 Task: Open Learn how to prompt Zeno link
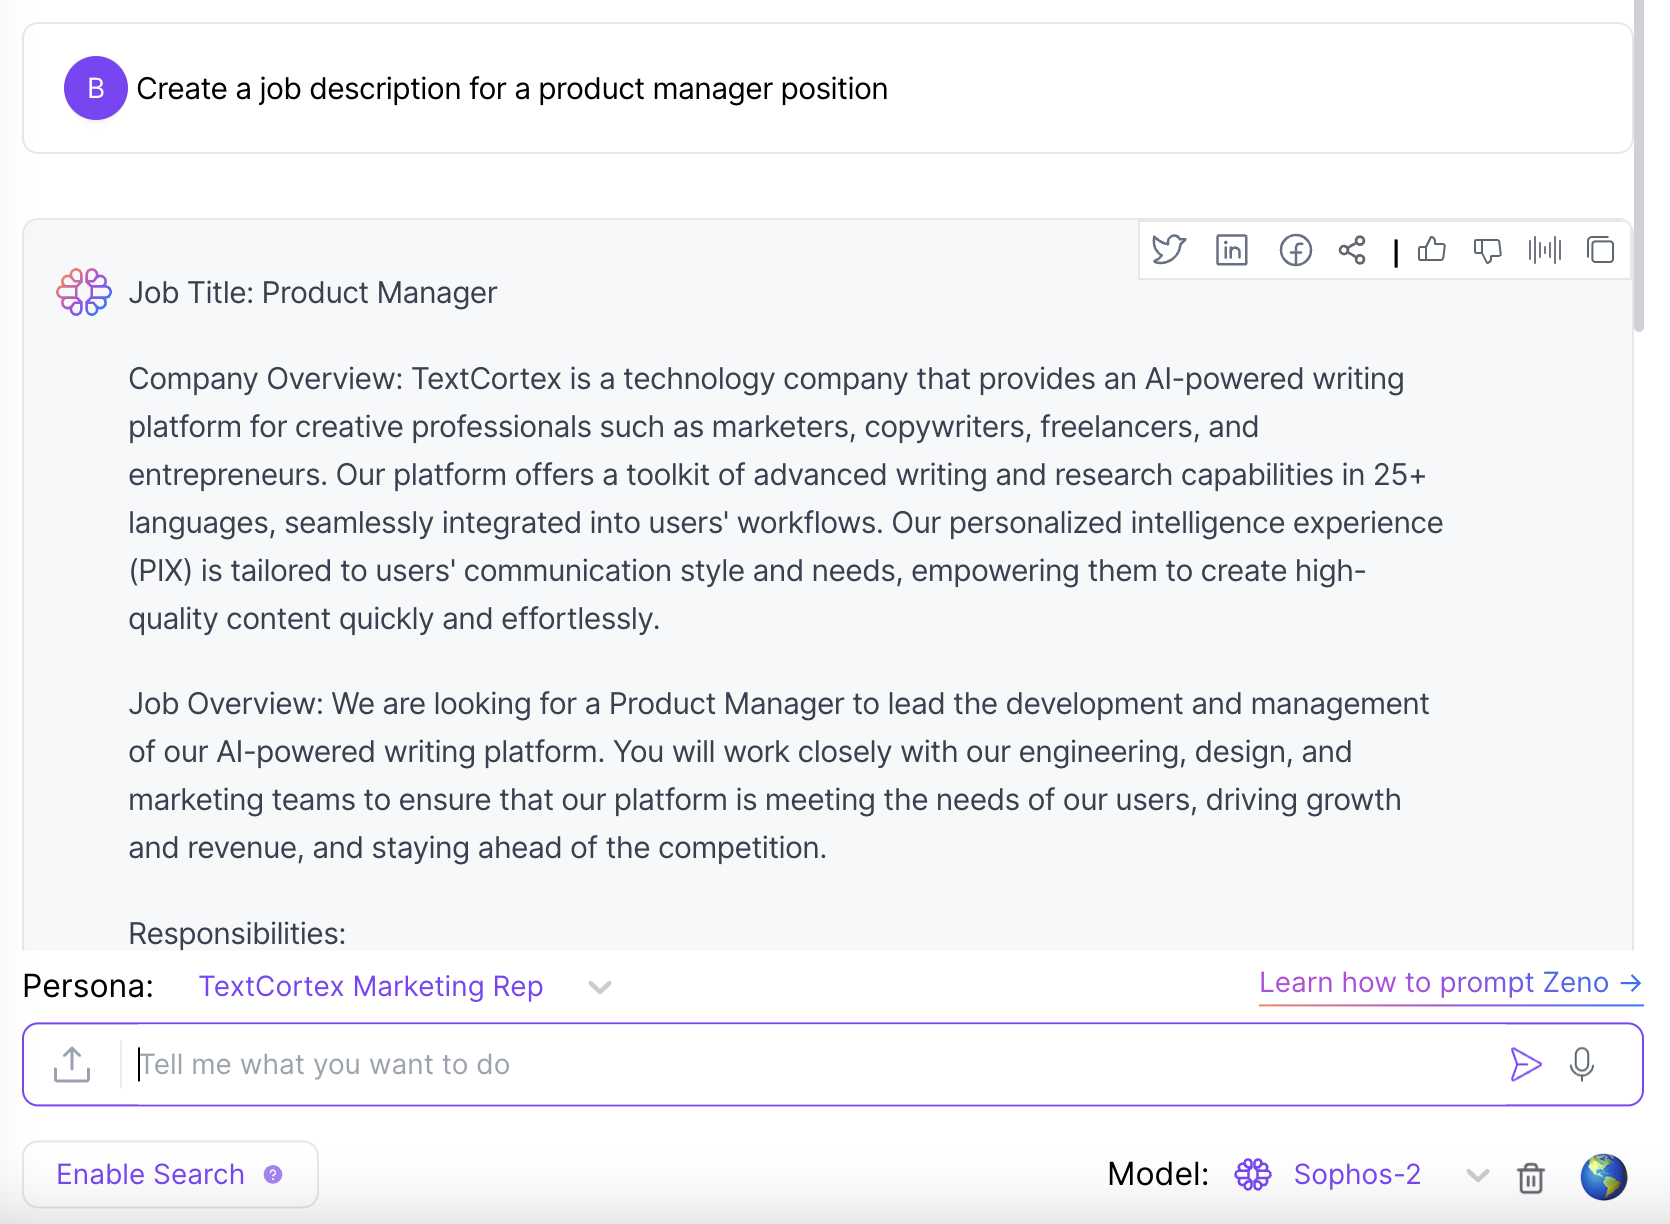coord(1450,983)
